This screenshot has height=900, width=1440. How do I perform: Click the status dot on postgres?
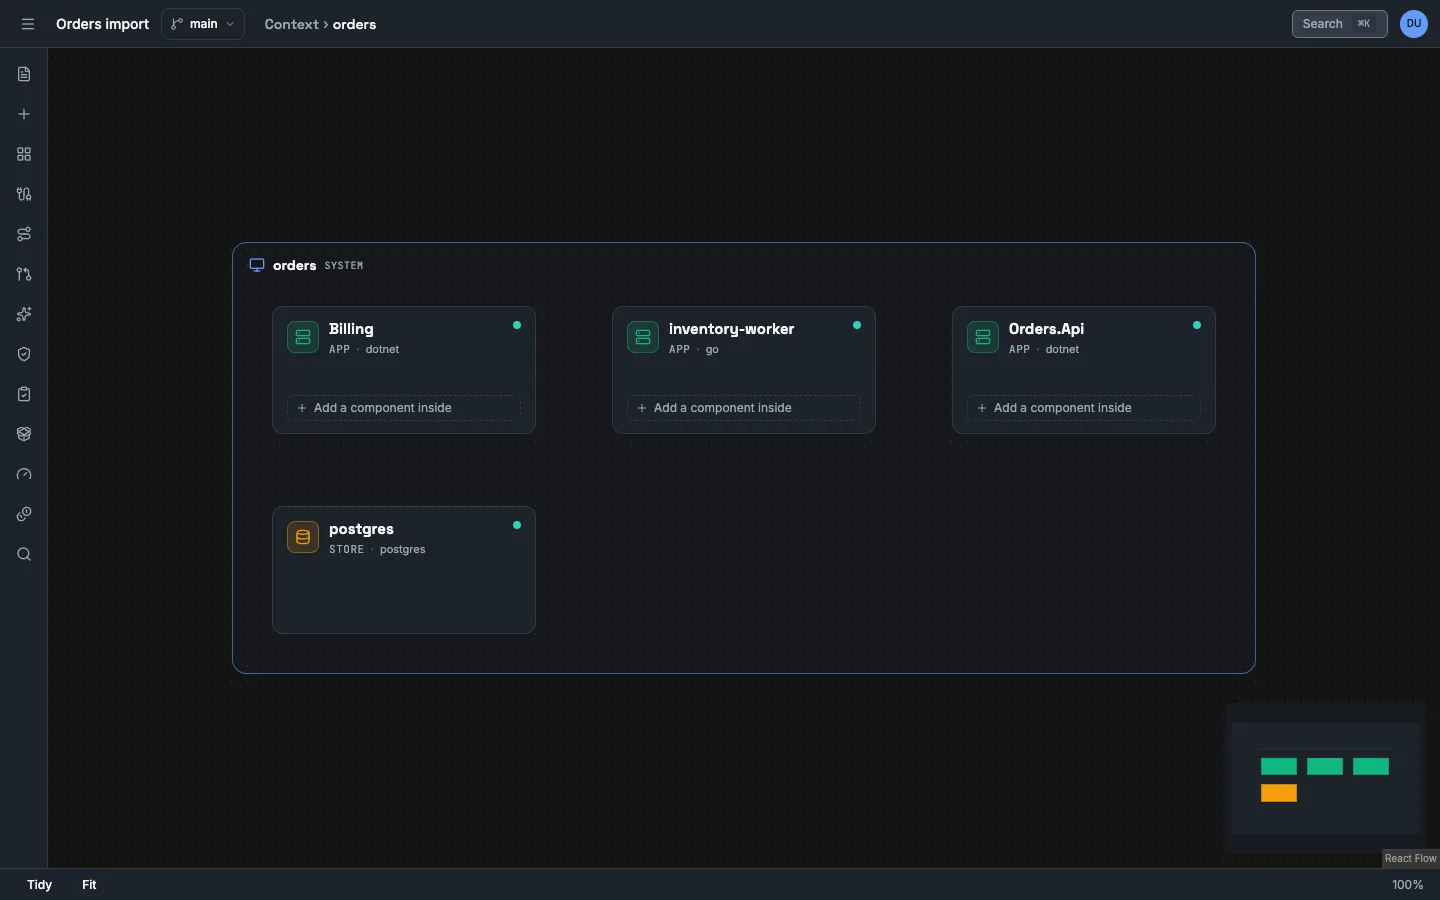(x=517, y=525)
